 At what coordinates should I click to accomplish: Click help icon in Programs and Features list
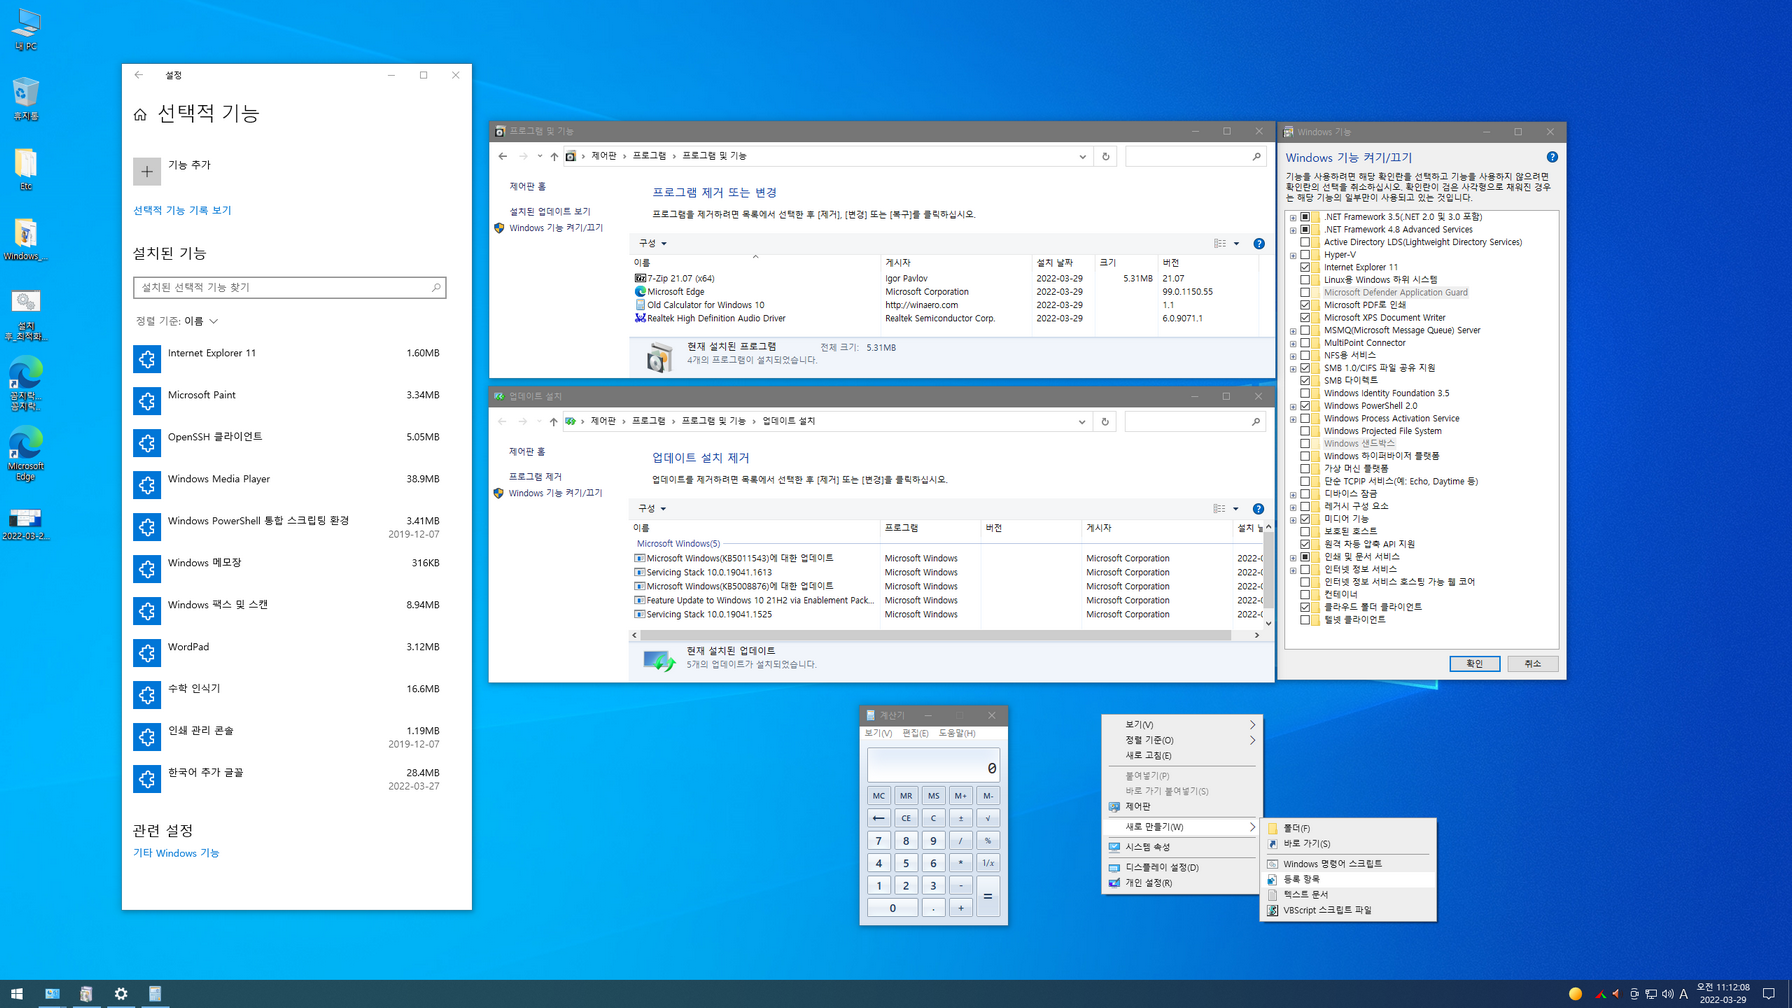click(x=1259, y=244)
